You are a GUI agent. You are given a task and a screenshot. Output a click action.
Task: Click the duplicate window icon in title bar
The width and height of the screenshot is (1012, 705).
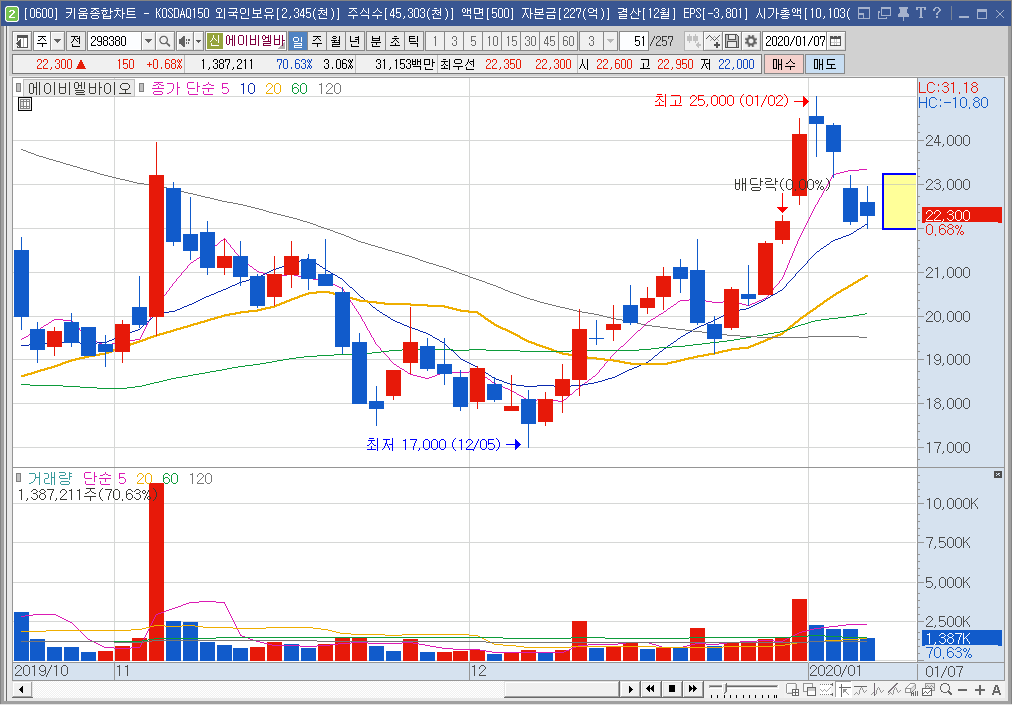884,13
